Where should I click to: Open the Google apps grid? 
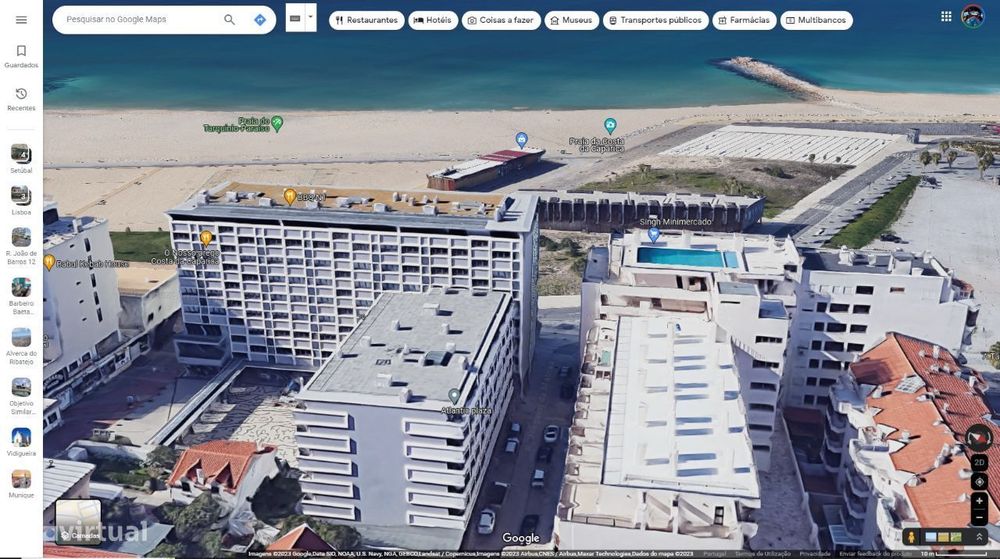[x=946, y=17]
